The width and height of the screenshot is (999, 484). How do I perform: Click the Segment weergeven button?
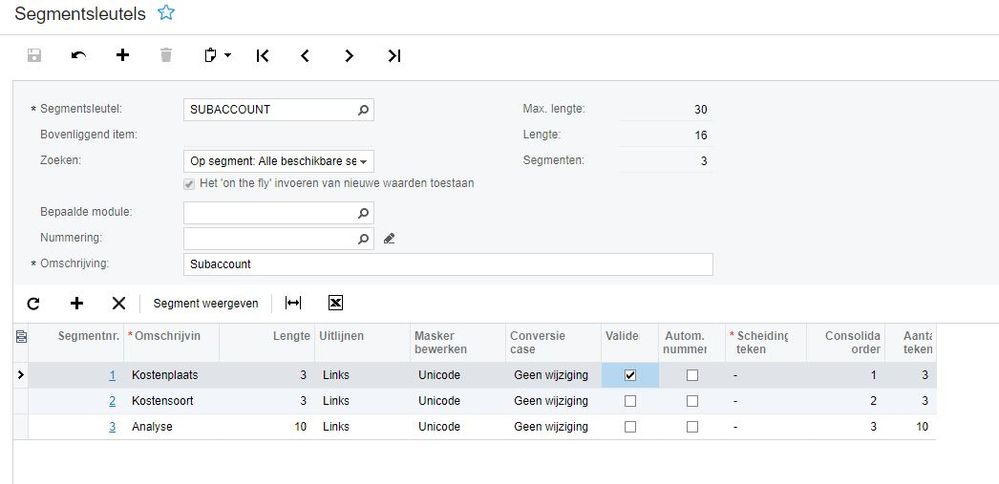coord(205,303)
